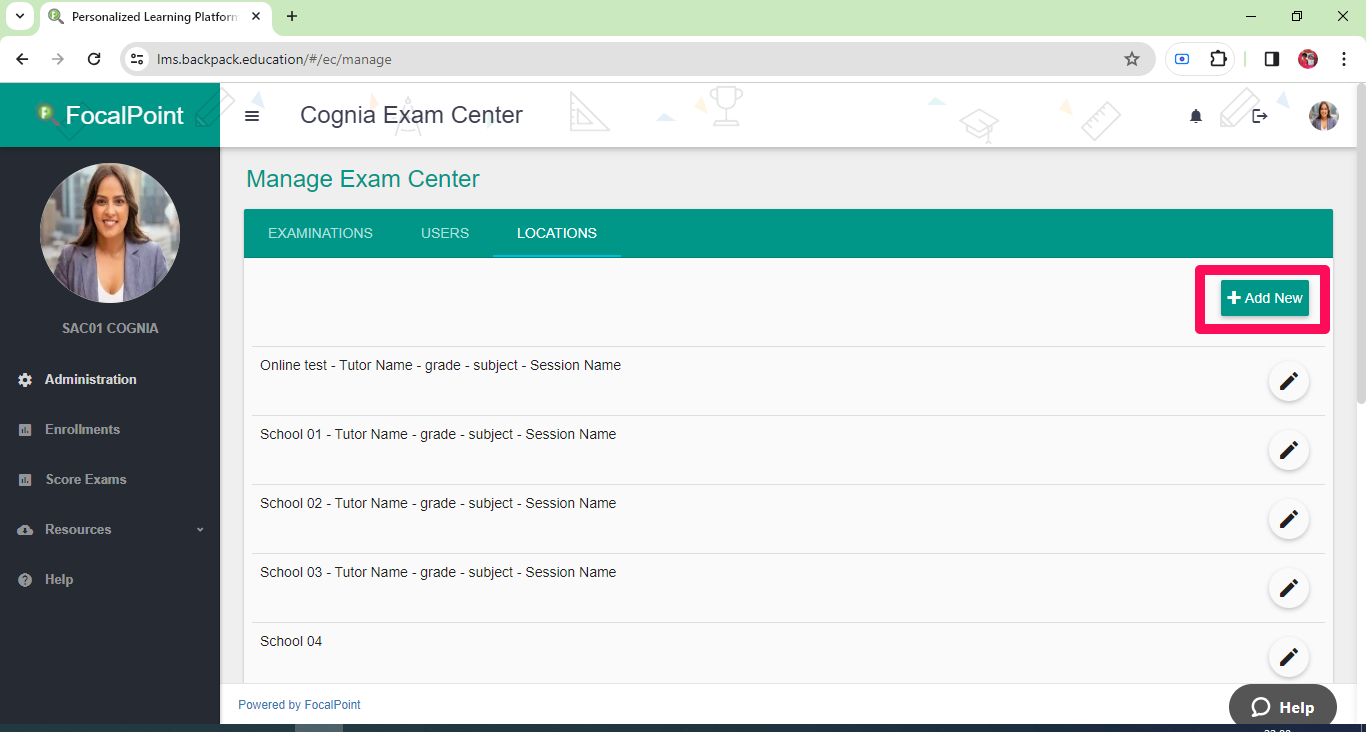Screen dimensions: 1366x732
Task: Click the screen recorder extension icon
Action: coord(1182,59)
